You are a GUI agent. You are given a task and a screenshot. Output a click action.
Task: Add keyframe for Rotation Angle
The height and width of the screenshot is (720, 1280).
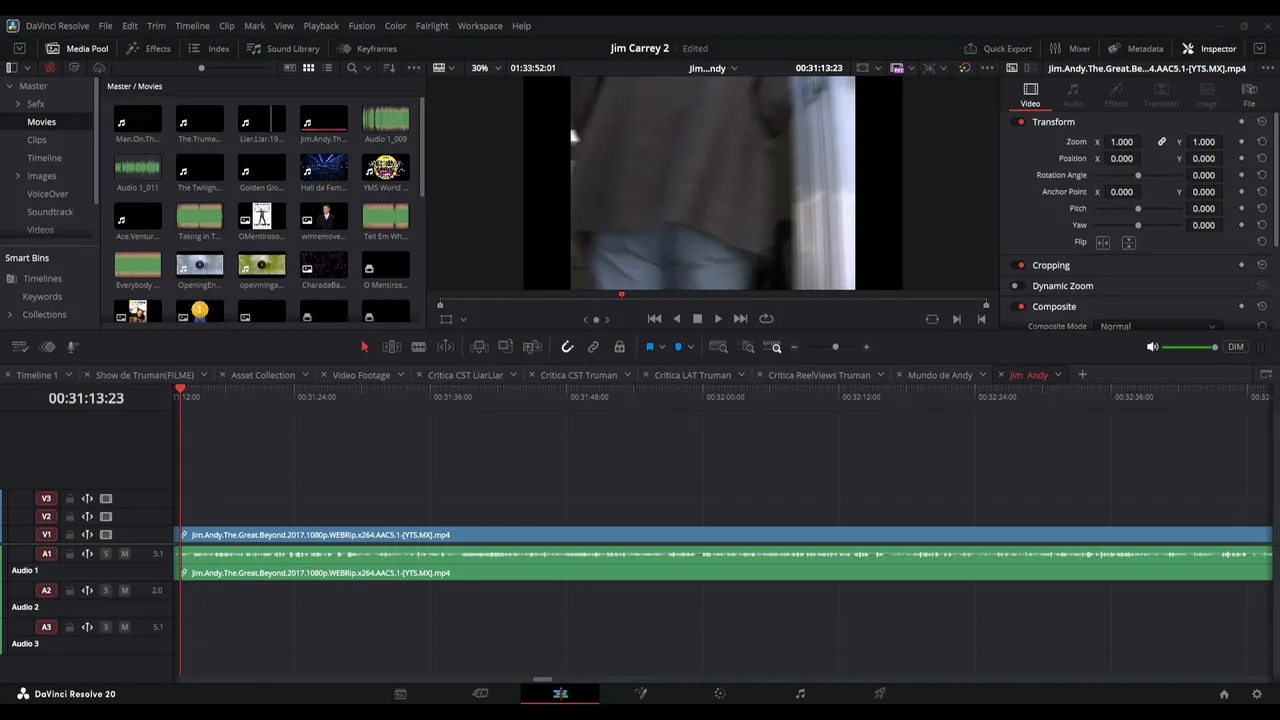pyautogui.click(x=1241, y=175)
